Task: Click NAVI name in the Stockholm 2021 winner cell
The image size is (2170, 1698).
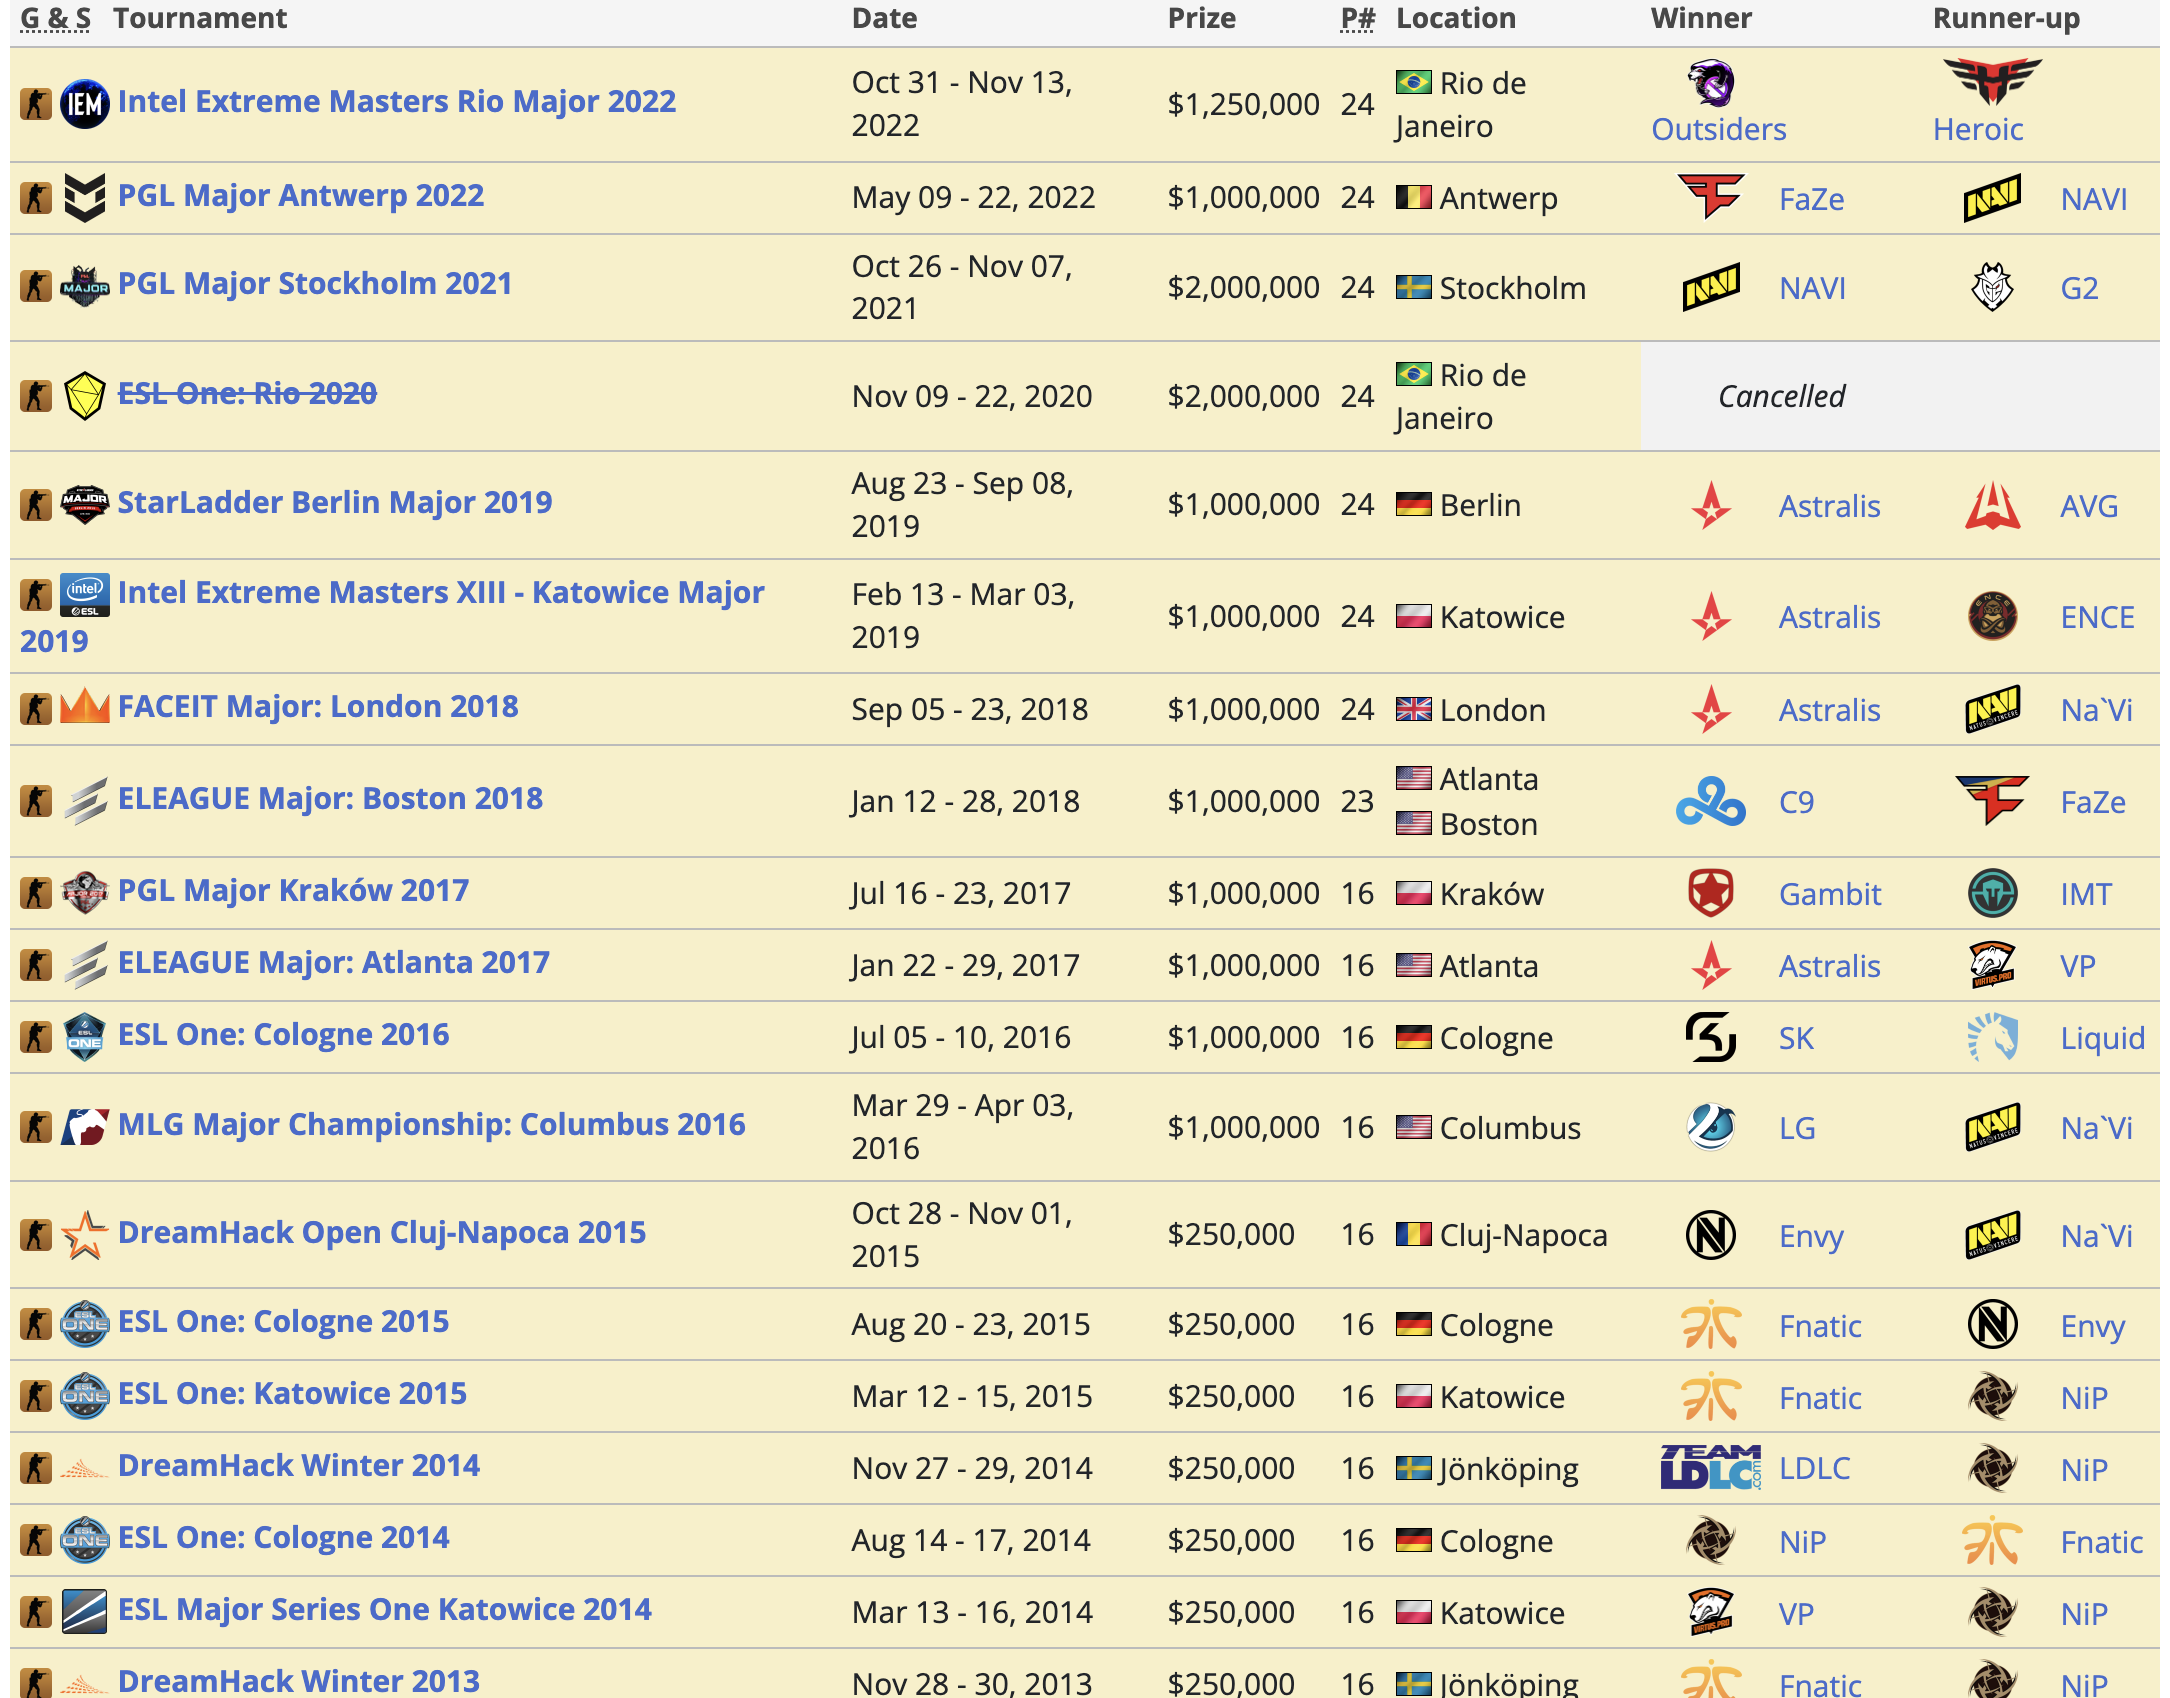Action: click(x=1812, y=288)
